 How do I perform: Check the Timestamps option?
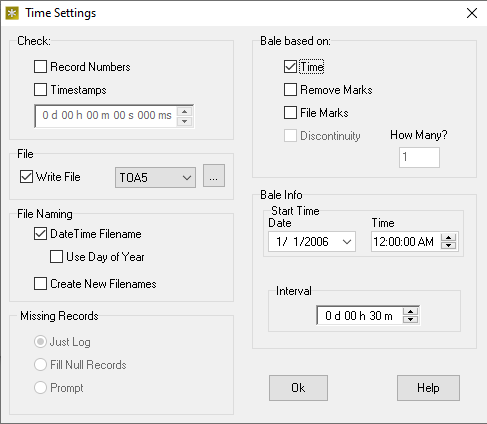(40, 90)
